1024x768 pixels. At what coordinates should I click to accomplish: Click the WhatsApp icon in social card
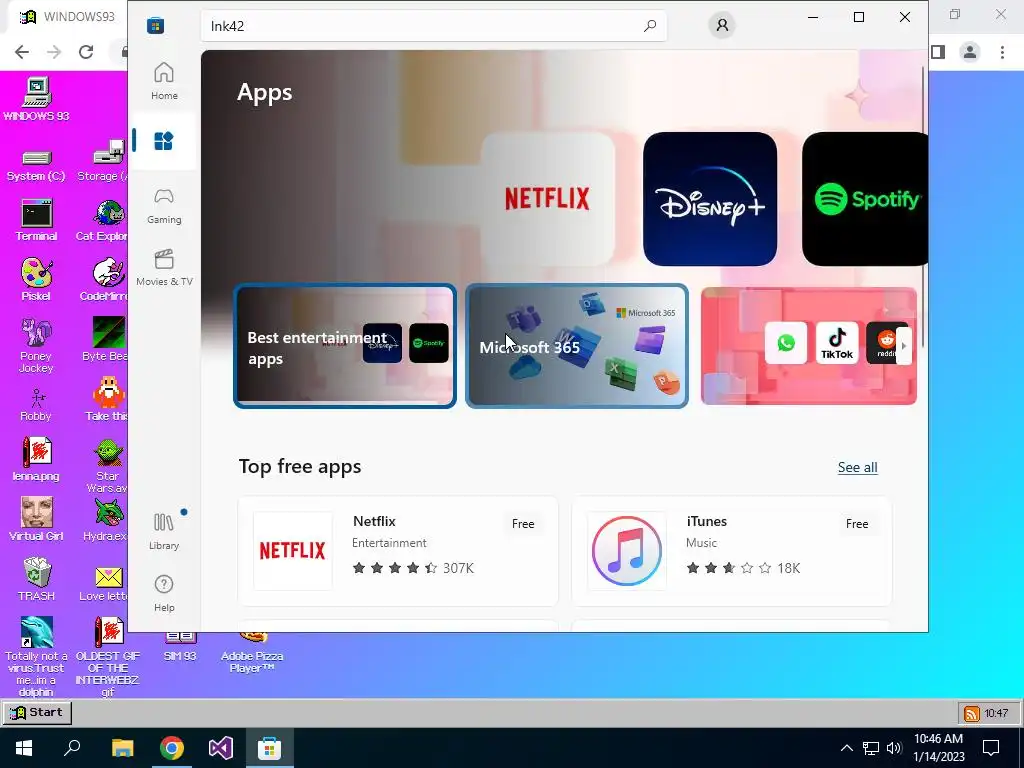coord(786,343)
